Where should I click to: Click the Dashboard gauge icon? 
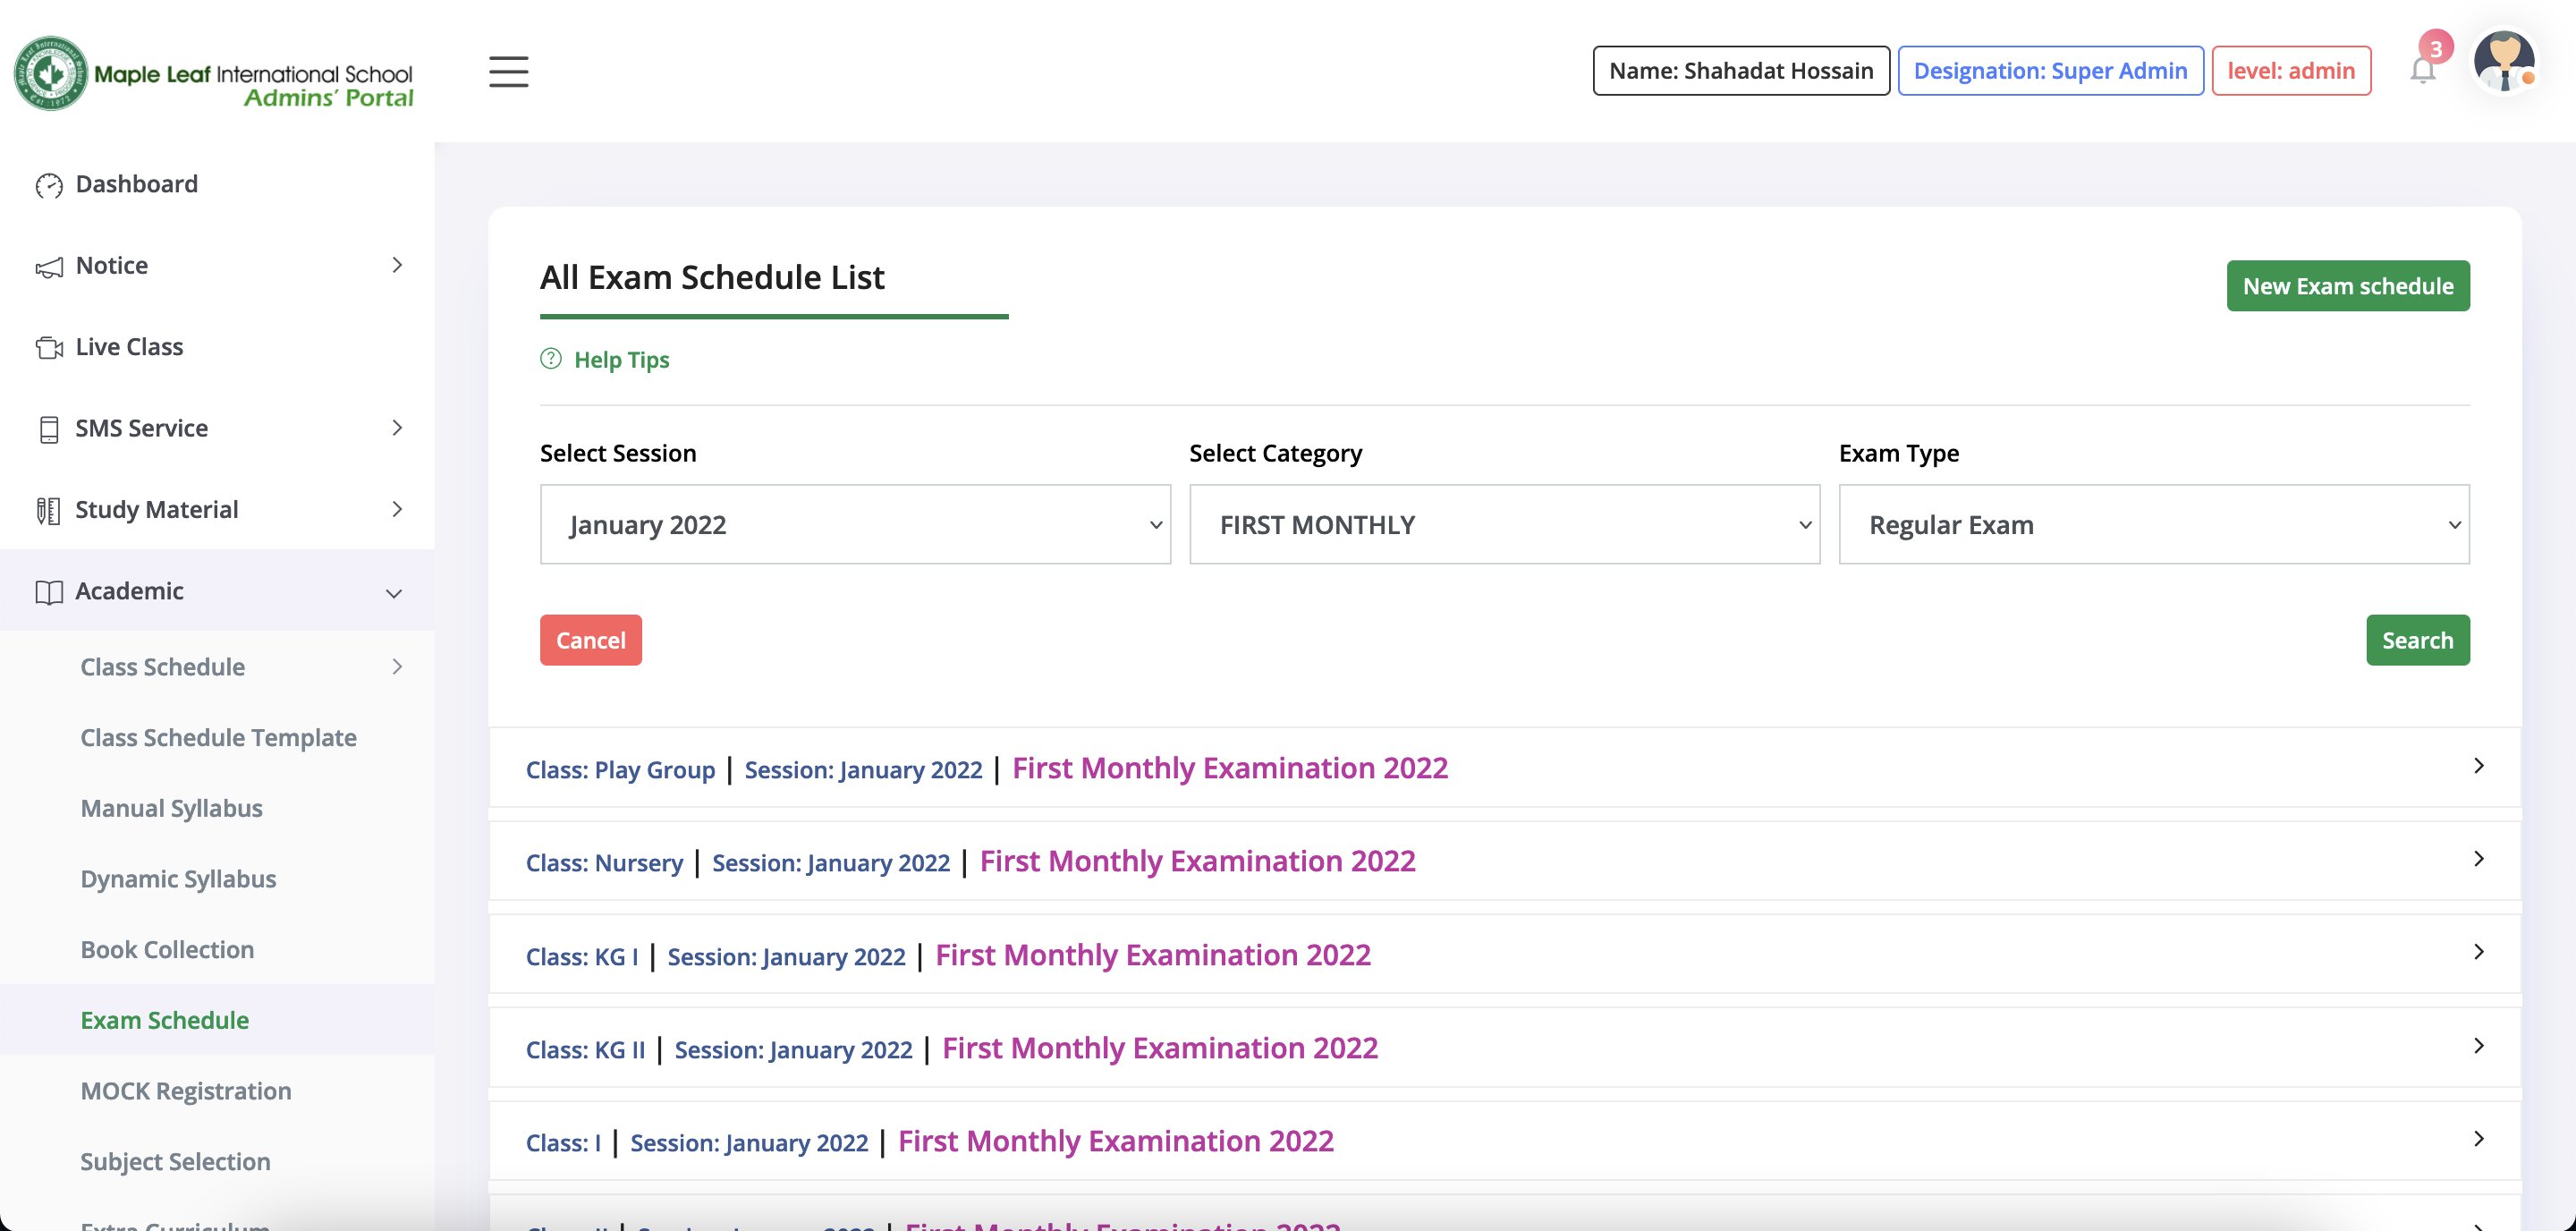click(x=48, y=185)
